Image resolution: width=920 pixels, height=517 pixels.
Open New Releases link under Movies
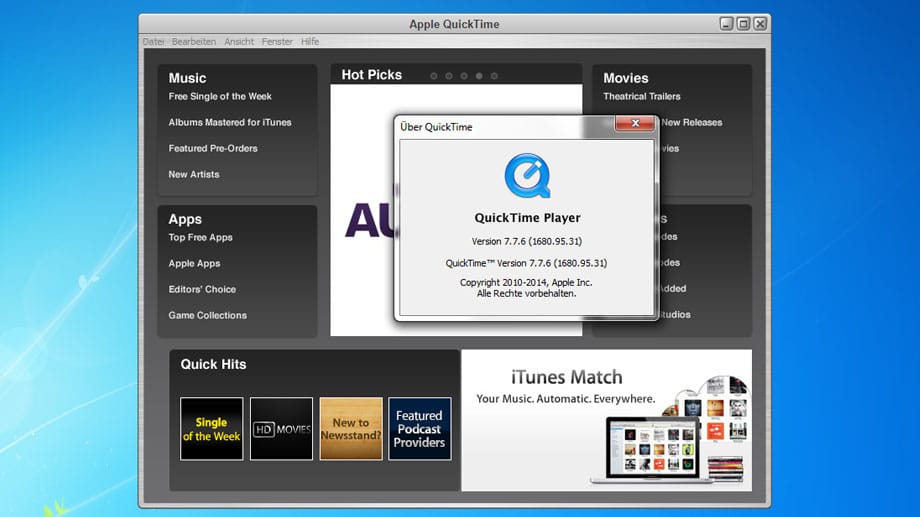click(692, 122)
